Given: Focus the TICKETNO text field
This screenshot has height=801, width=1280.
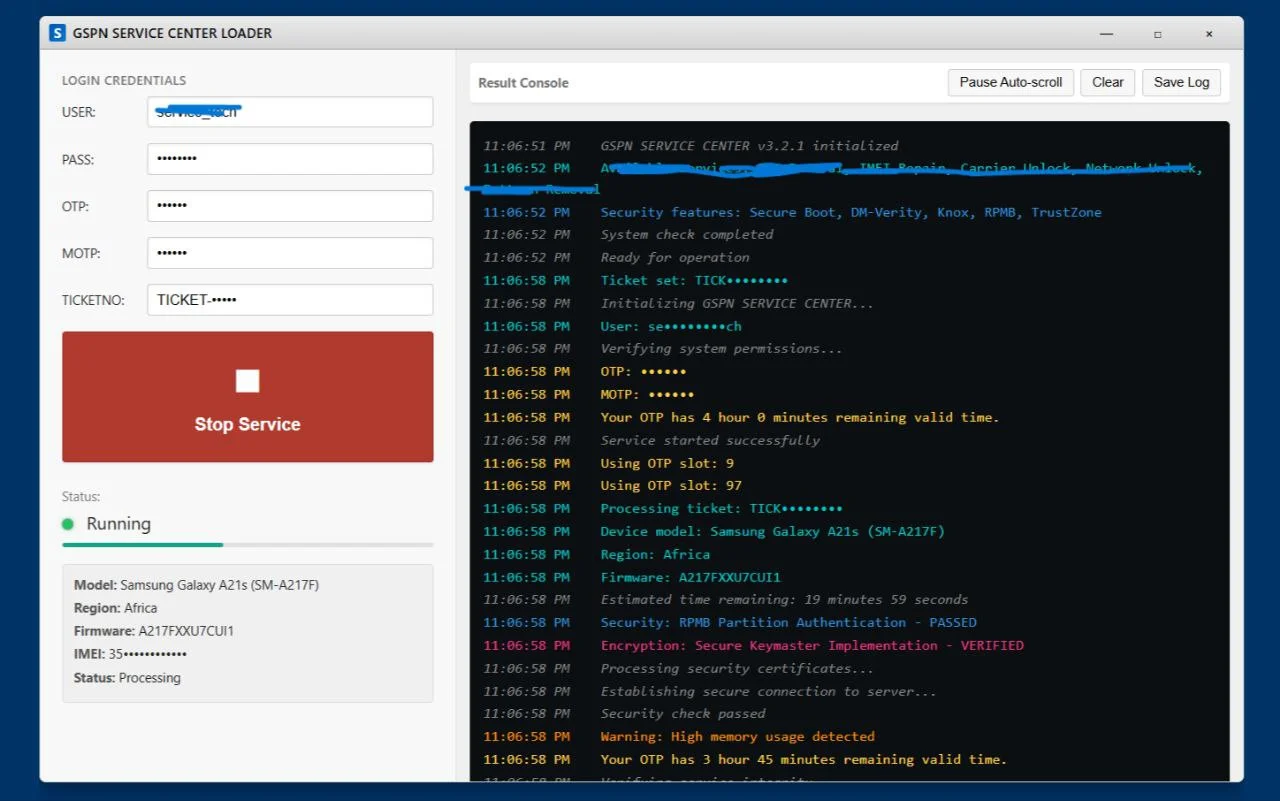Looking at the screenshot, I should [x=290, y=300].
